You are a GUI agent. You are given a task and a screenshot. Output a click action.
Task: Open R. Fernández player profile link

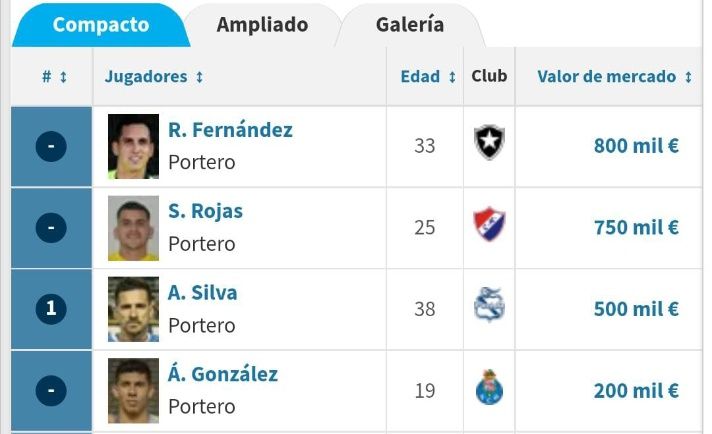click(230, 130)
